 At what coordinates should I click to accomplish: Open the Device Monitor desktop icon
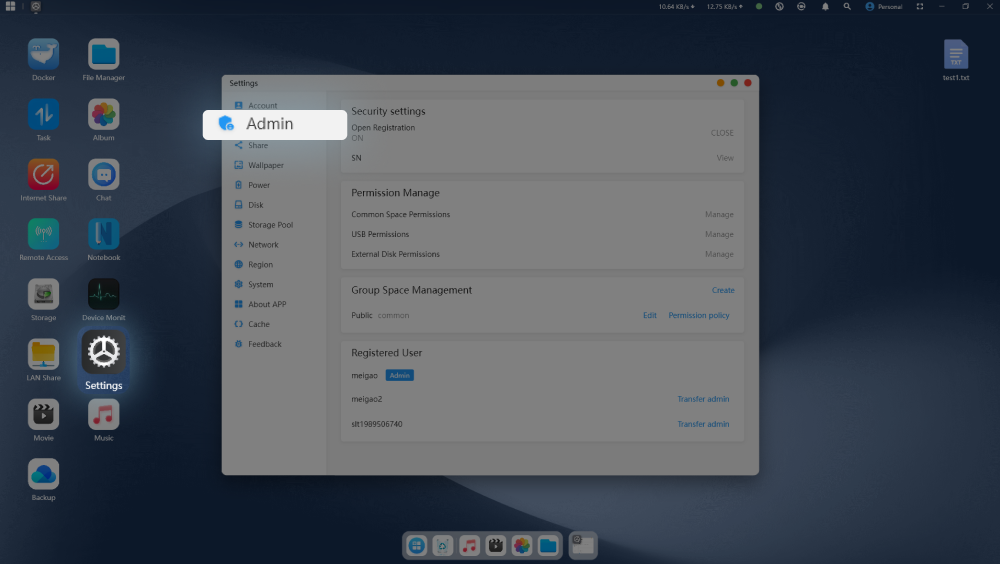pos(103,295)
